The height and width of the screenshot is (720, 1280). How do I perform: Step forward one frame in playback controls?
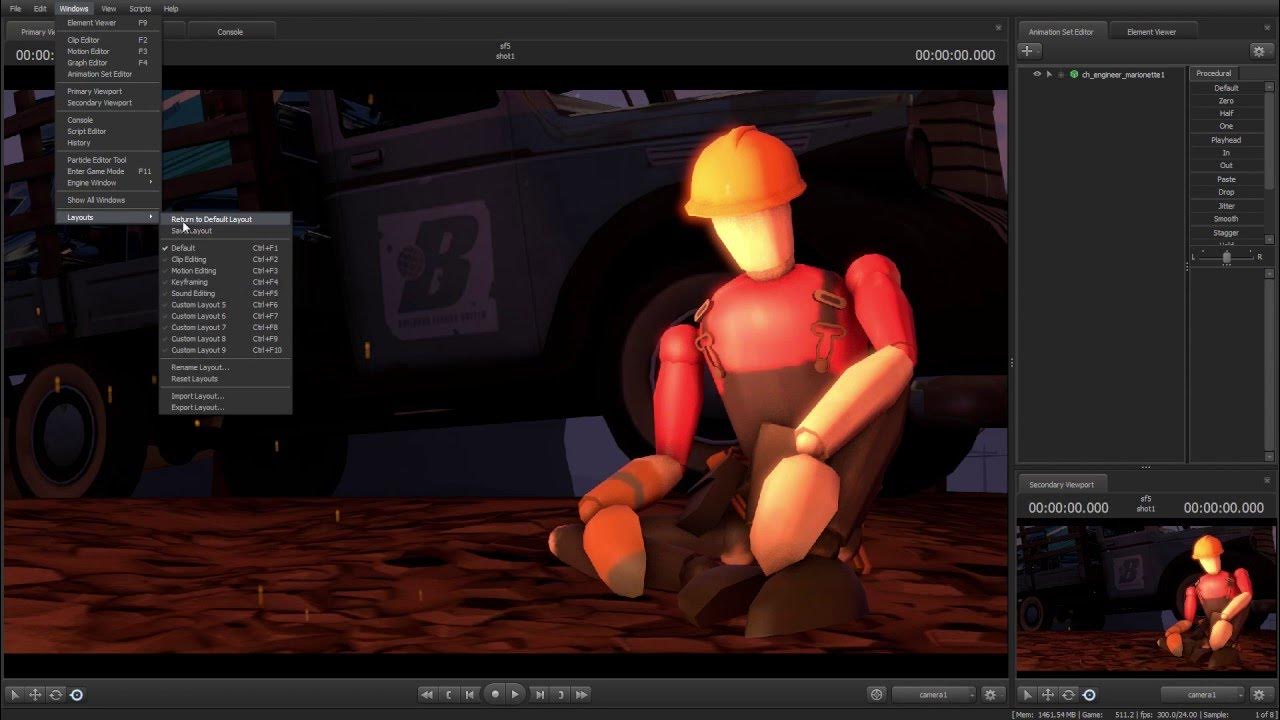pyautogui.click(x=539, y=694)
